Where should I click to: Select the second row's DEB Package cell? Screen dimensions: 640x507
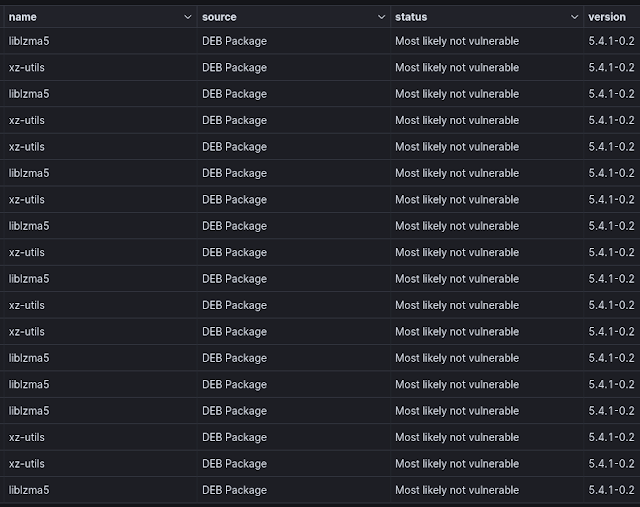click(x=234, y=68)
